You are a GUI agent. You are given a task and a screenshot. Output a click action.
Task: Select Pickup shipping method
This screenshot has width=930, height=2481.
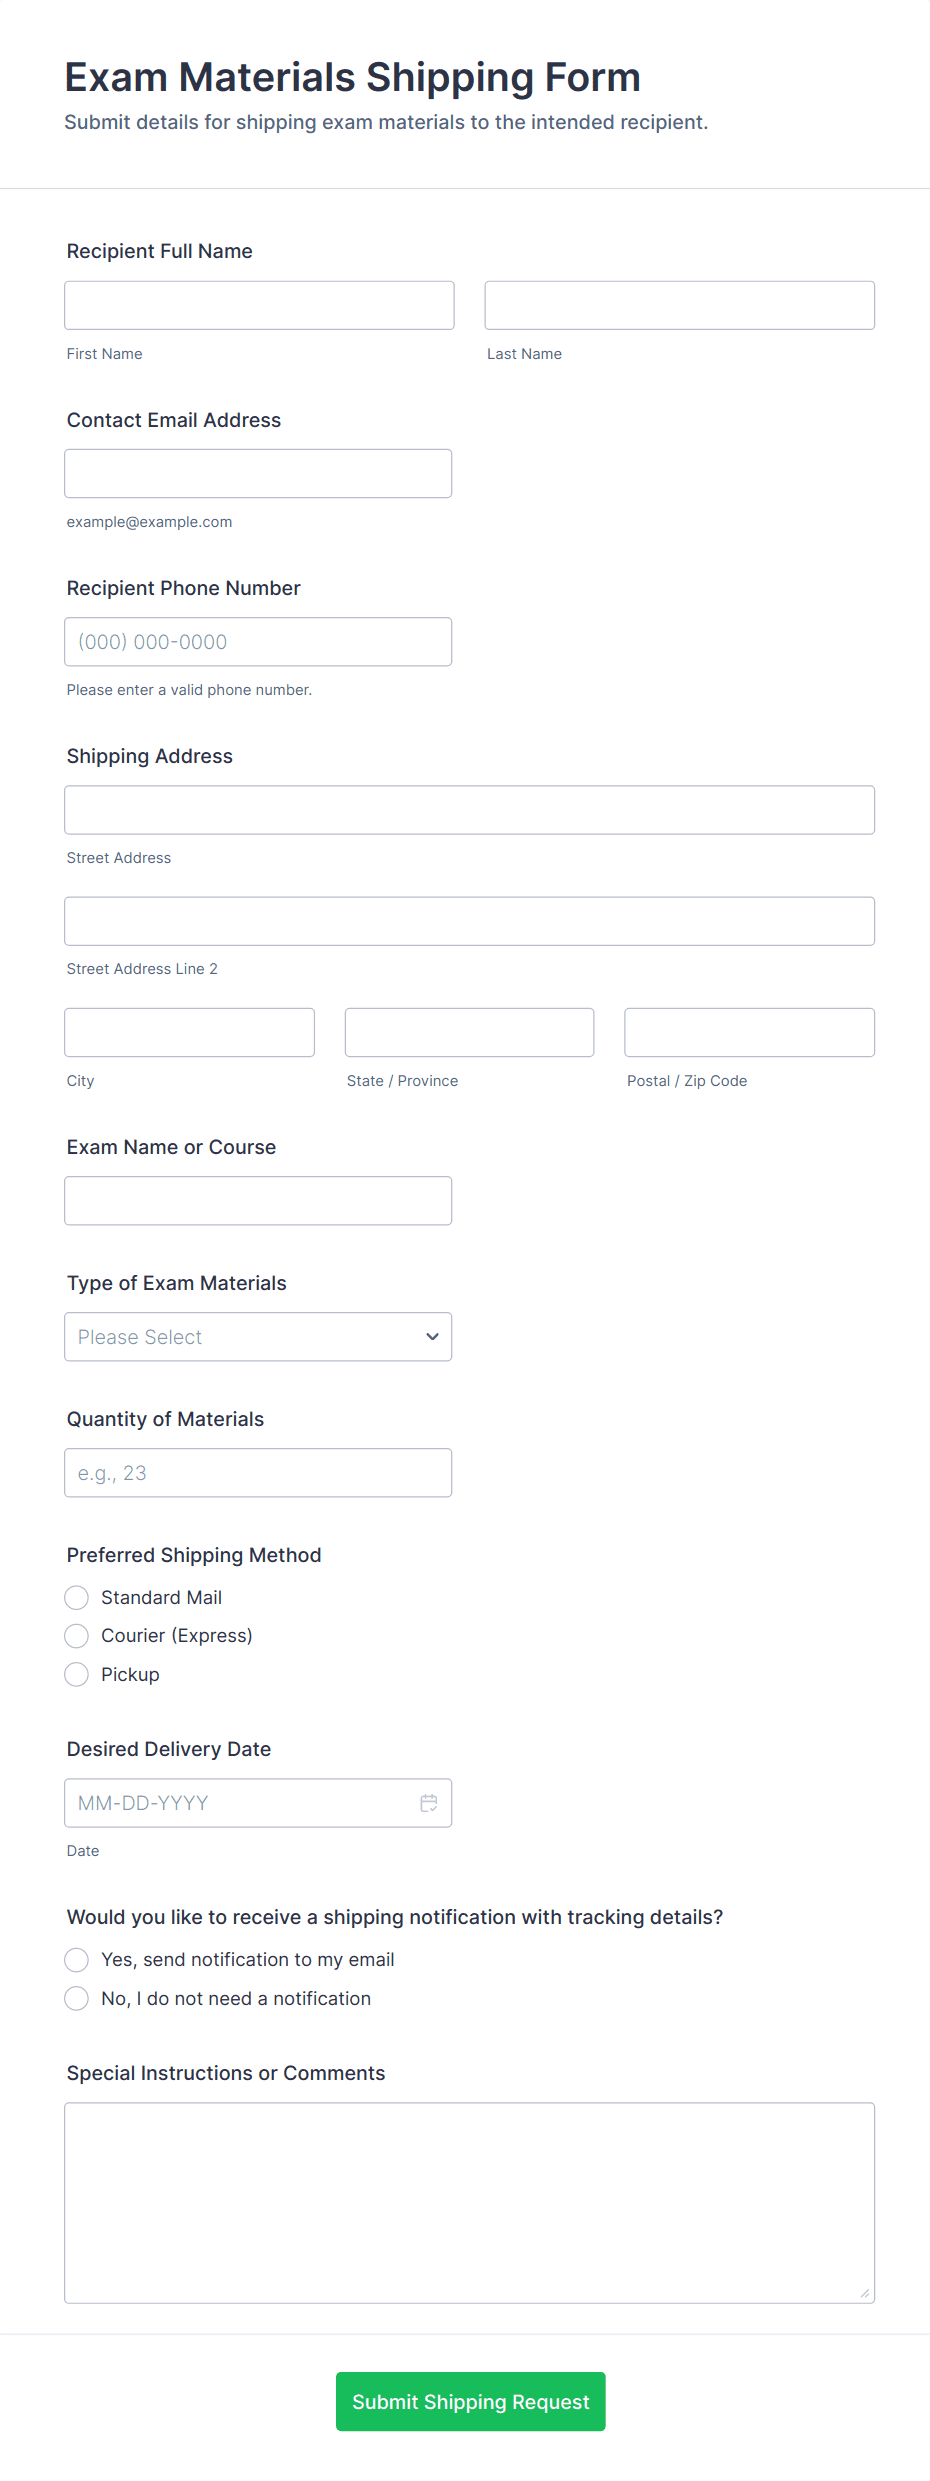[77, 1675]
